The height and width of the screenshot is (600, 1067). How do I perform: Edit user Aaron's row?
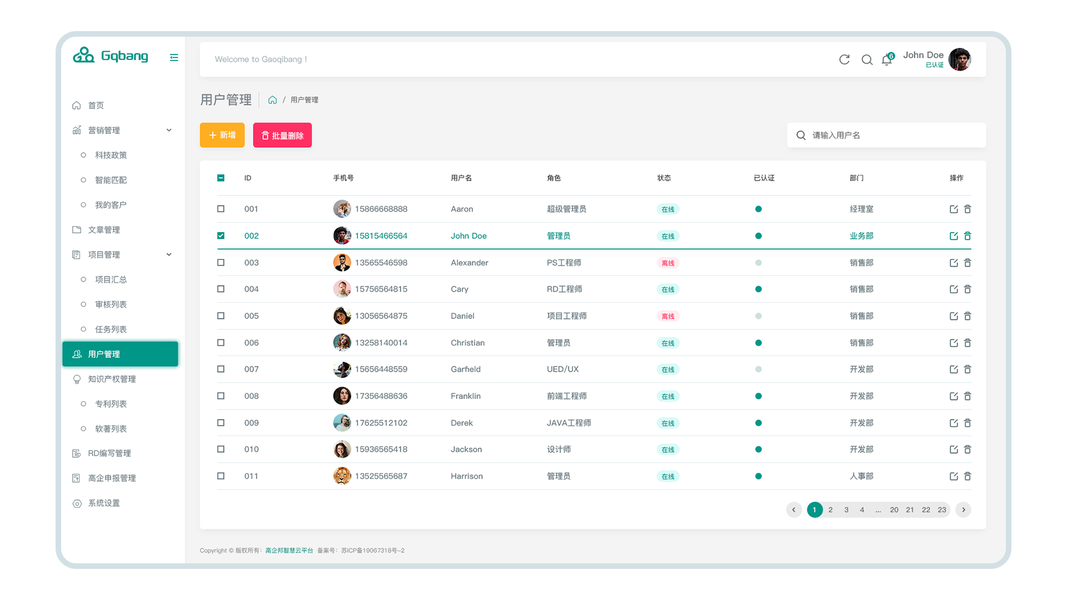(953, 210)
